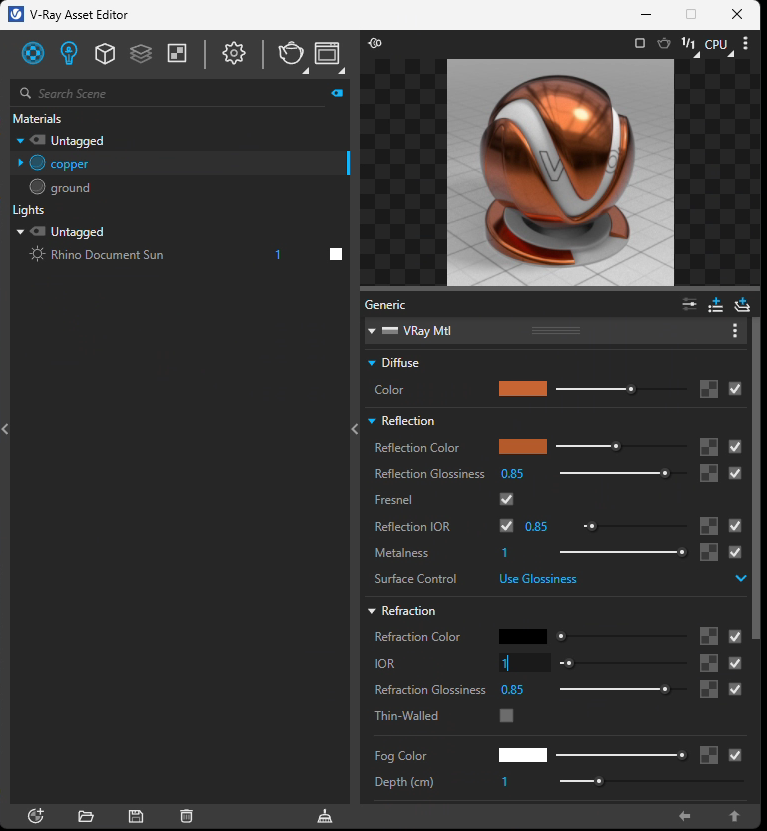
Task: Toggle Metalness texture enable checkbox
Action: click(735, 552)
